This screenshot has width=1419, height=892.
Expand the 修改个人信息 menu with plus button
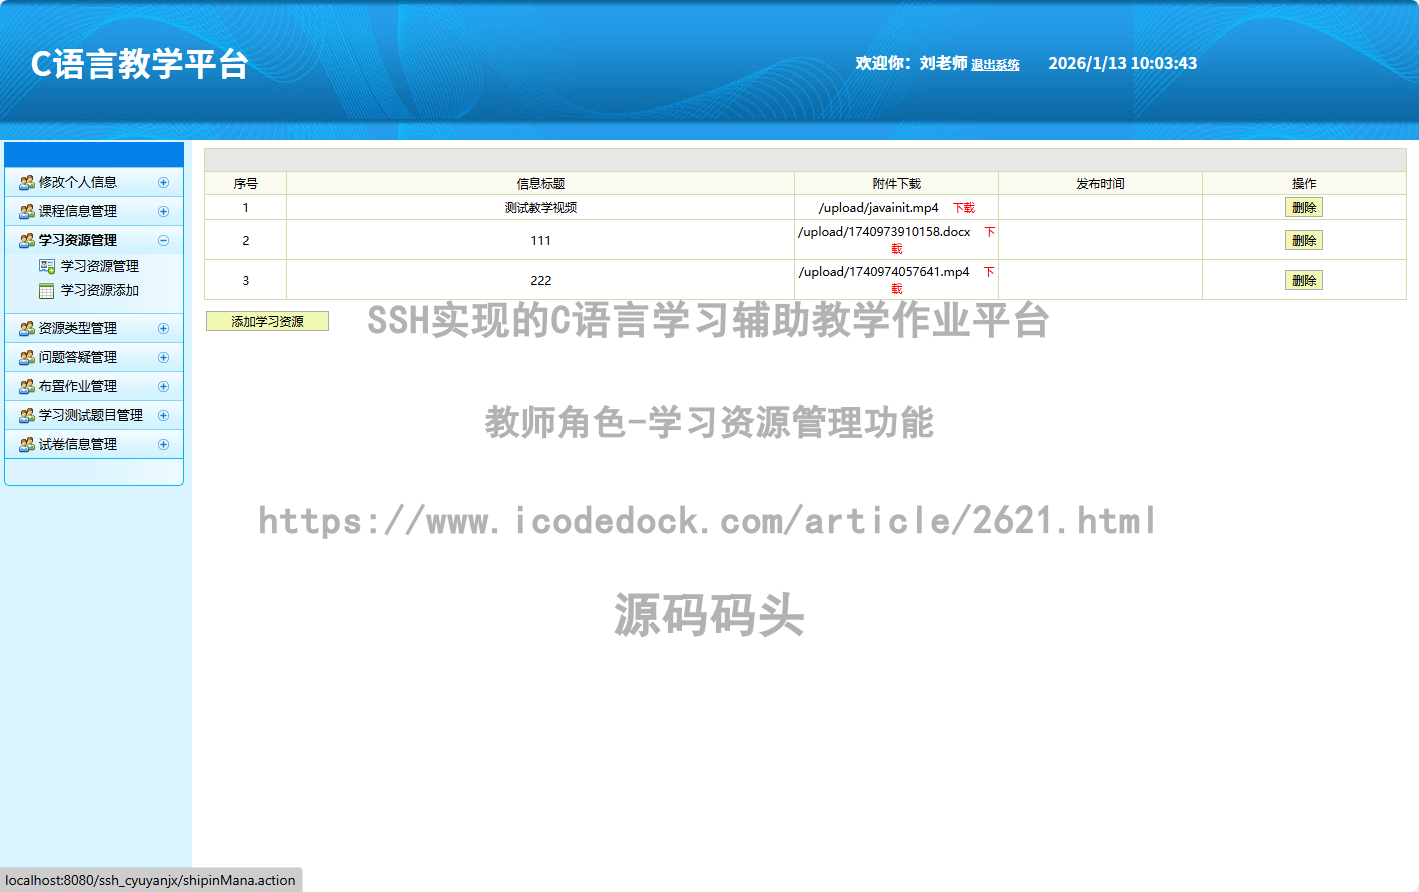coord(163,183)
